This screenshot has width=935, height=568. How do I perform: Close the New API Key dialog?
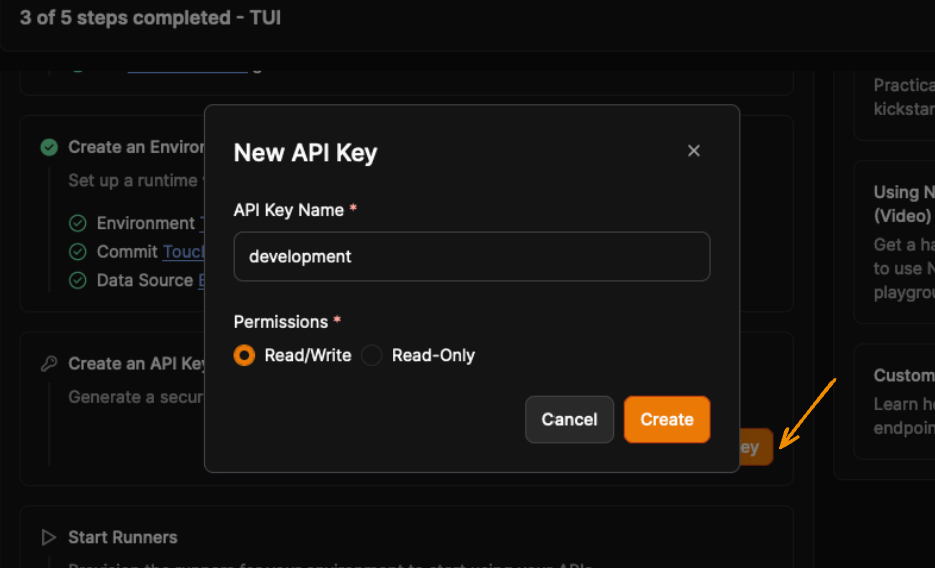point(694,151)
